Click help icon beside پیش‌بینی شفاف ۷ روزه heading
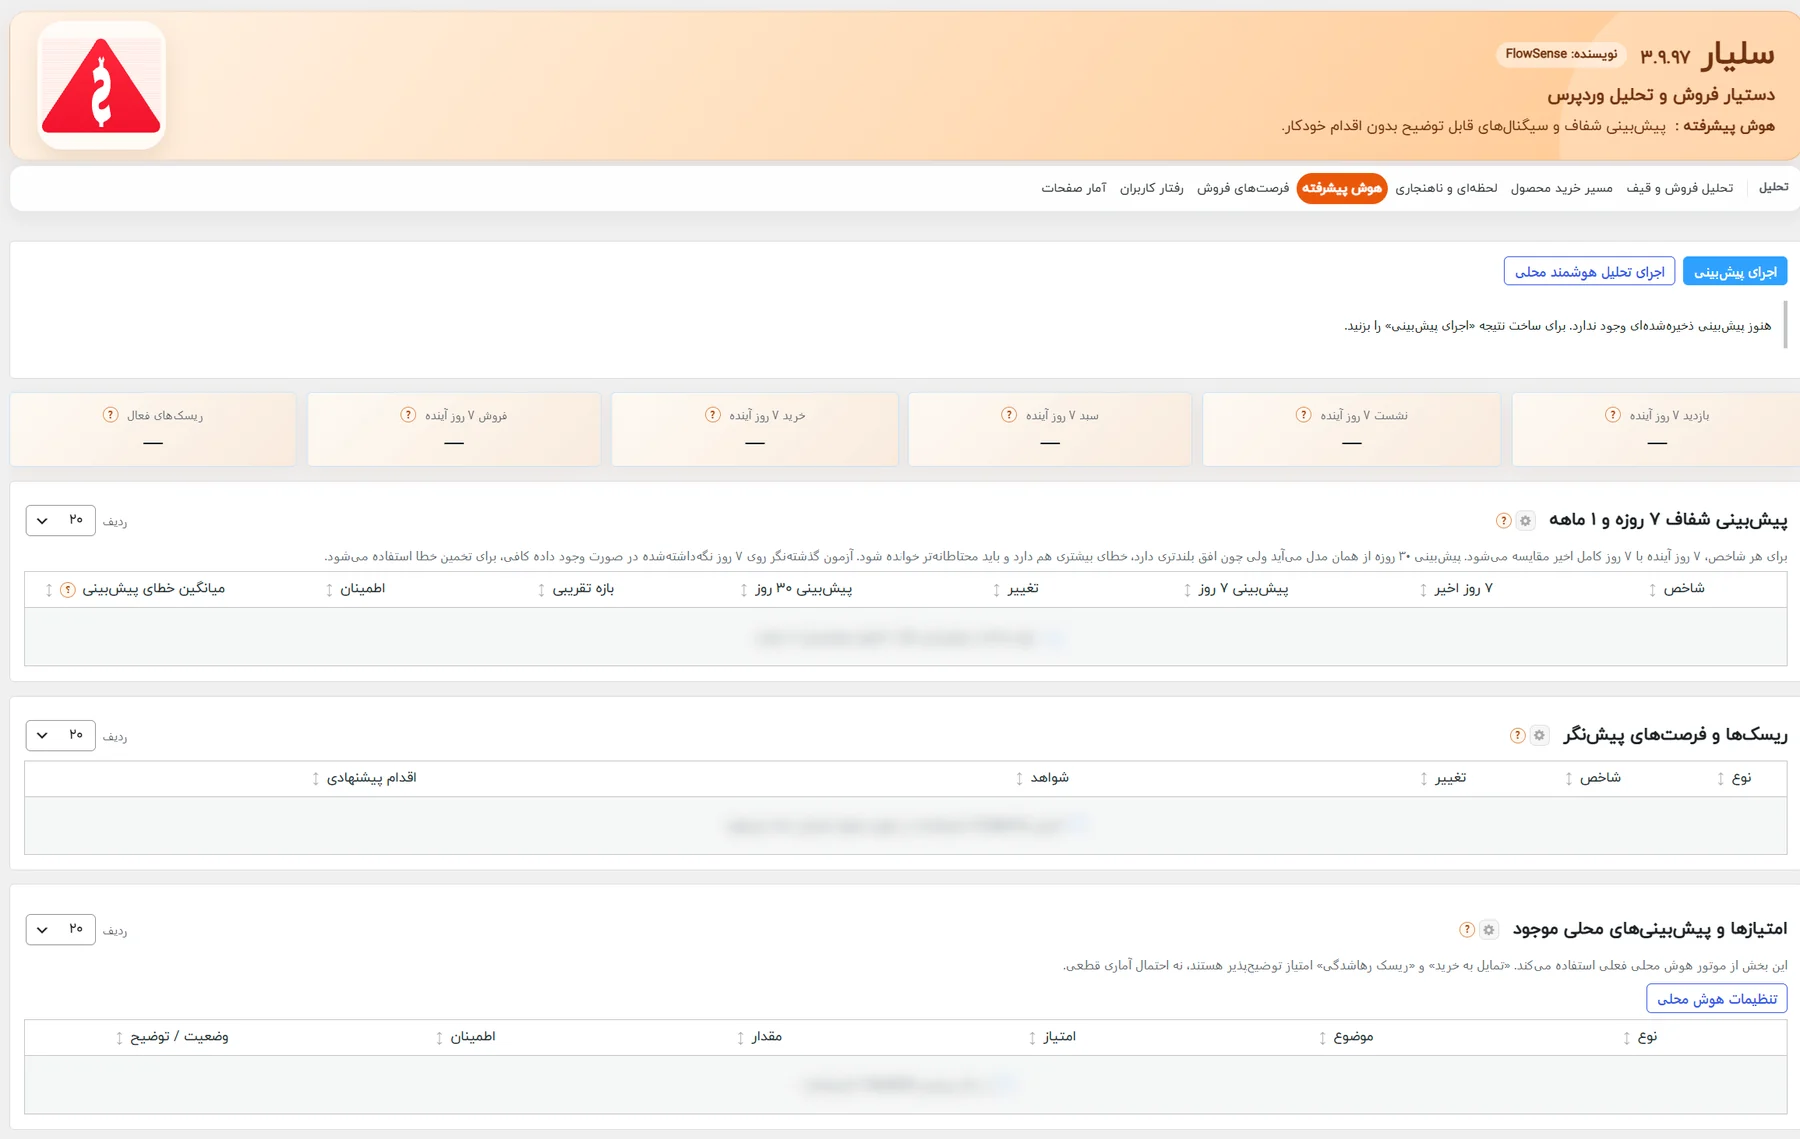This screenshot has height=1139, width=1800. 1503,520
